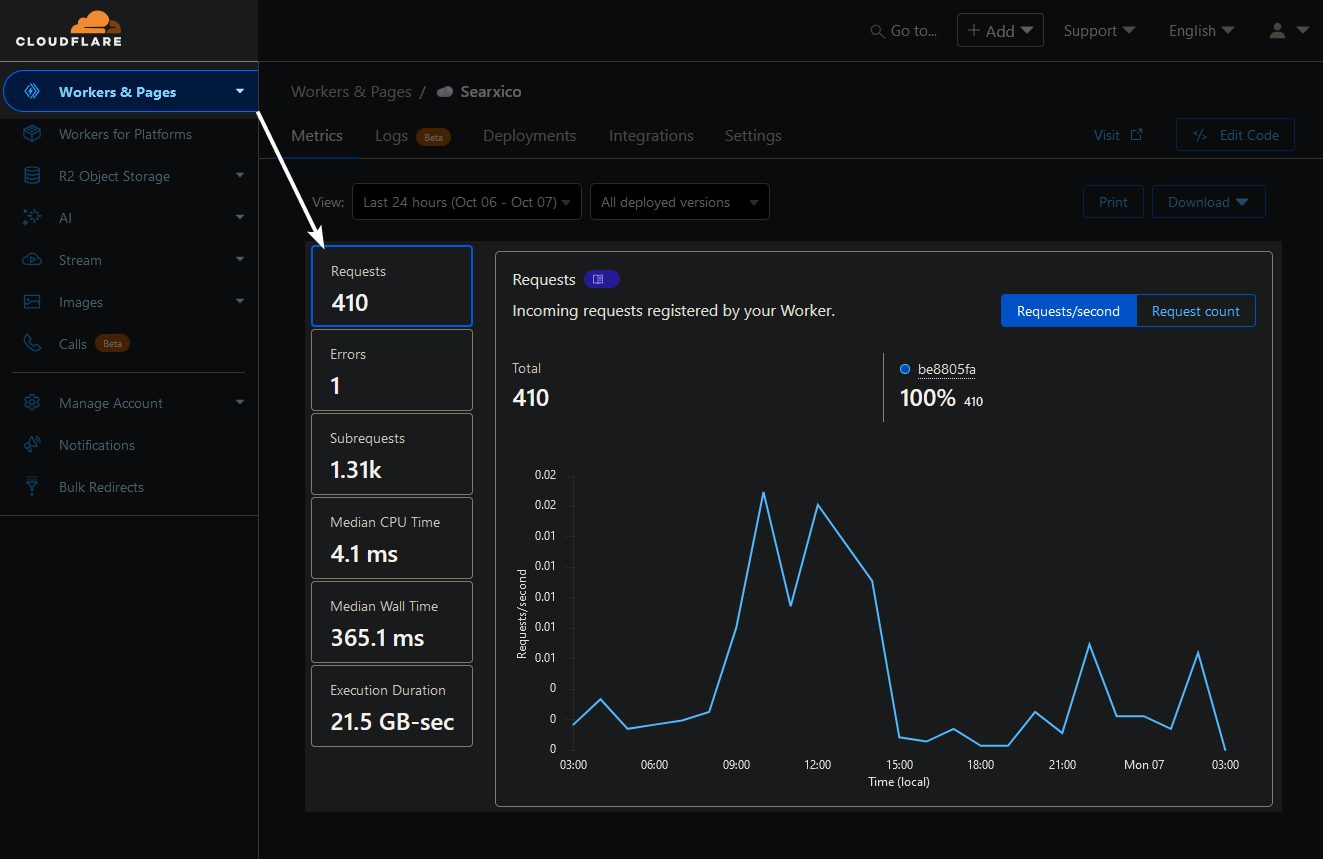This screenshot has height=859, width=1323.
Task: Expand the Stream submenu arrow
Action: [240, 260]
